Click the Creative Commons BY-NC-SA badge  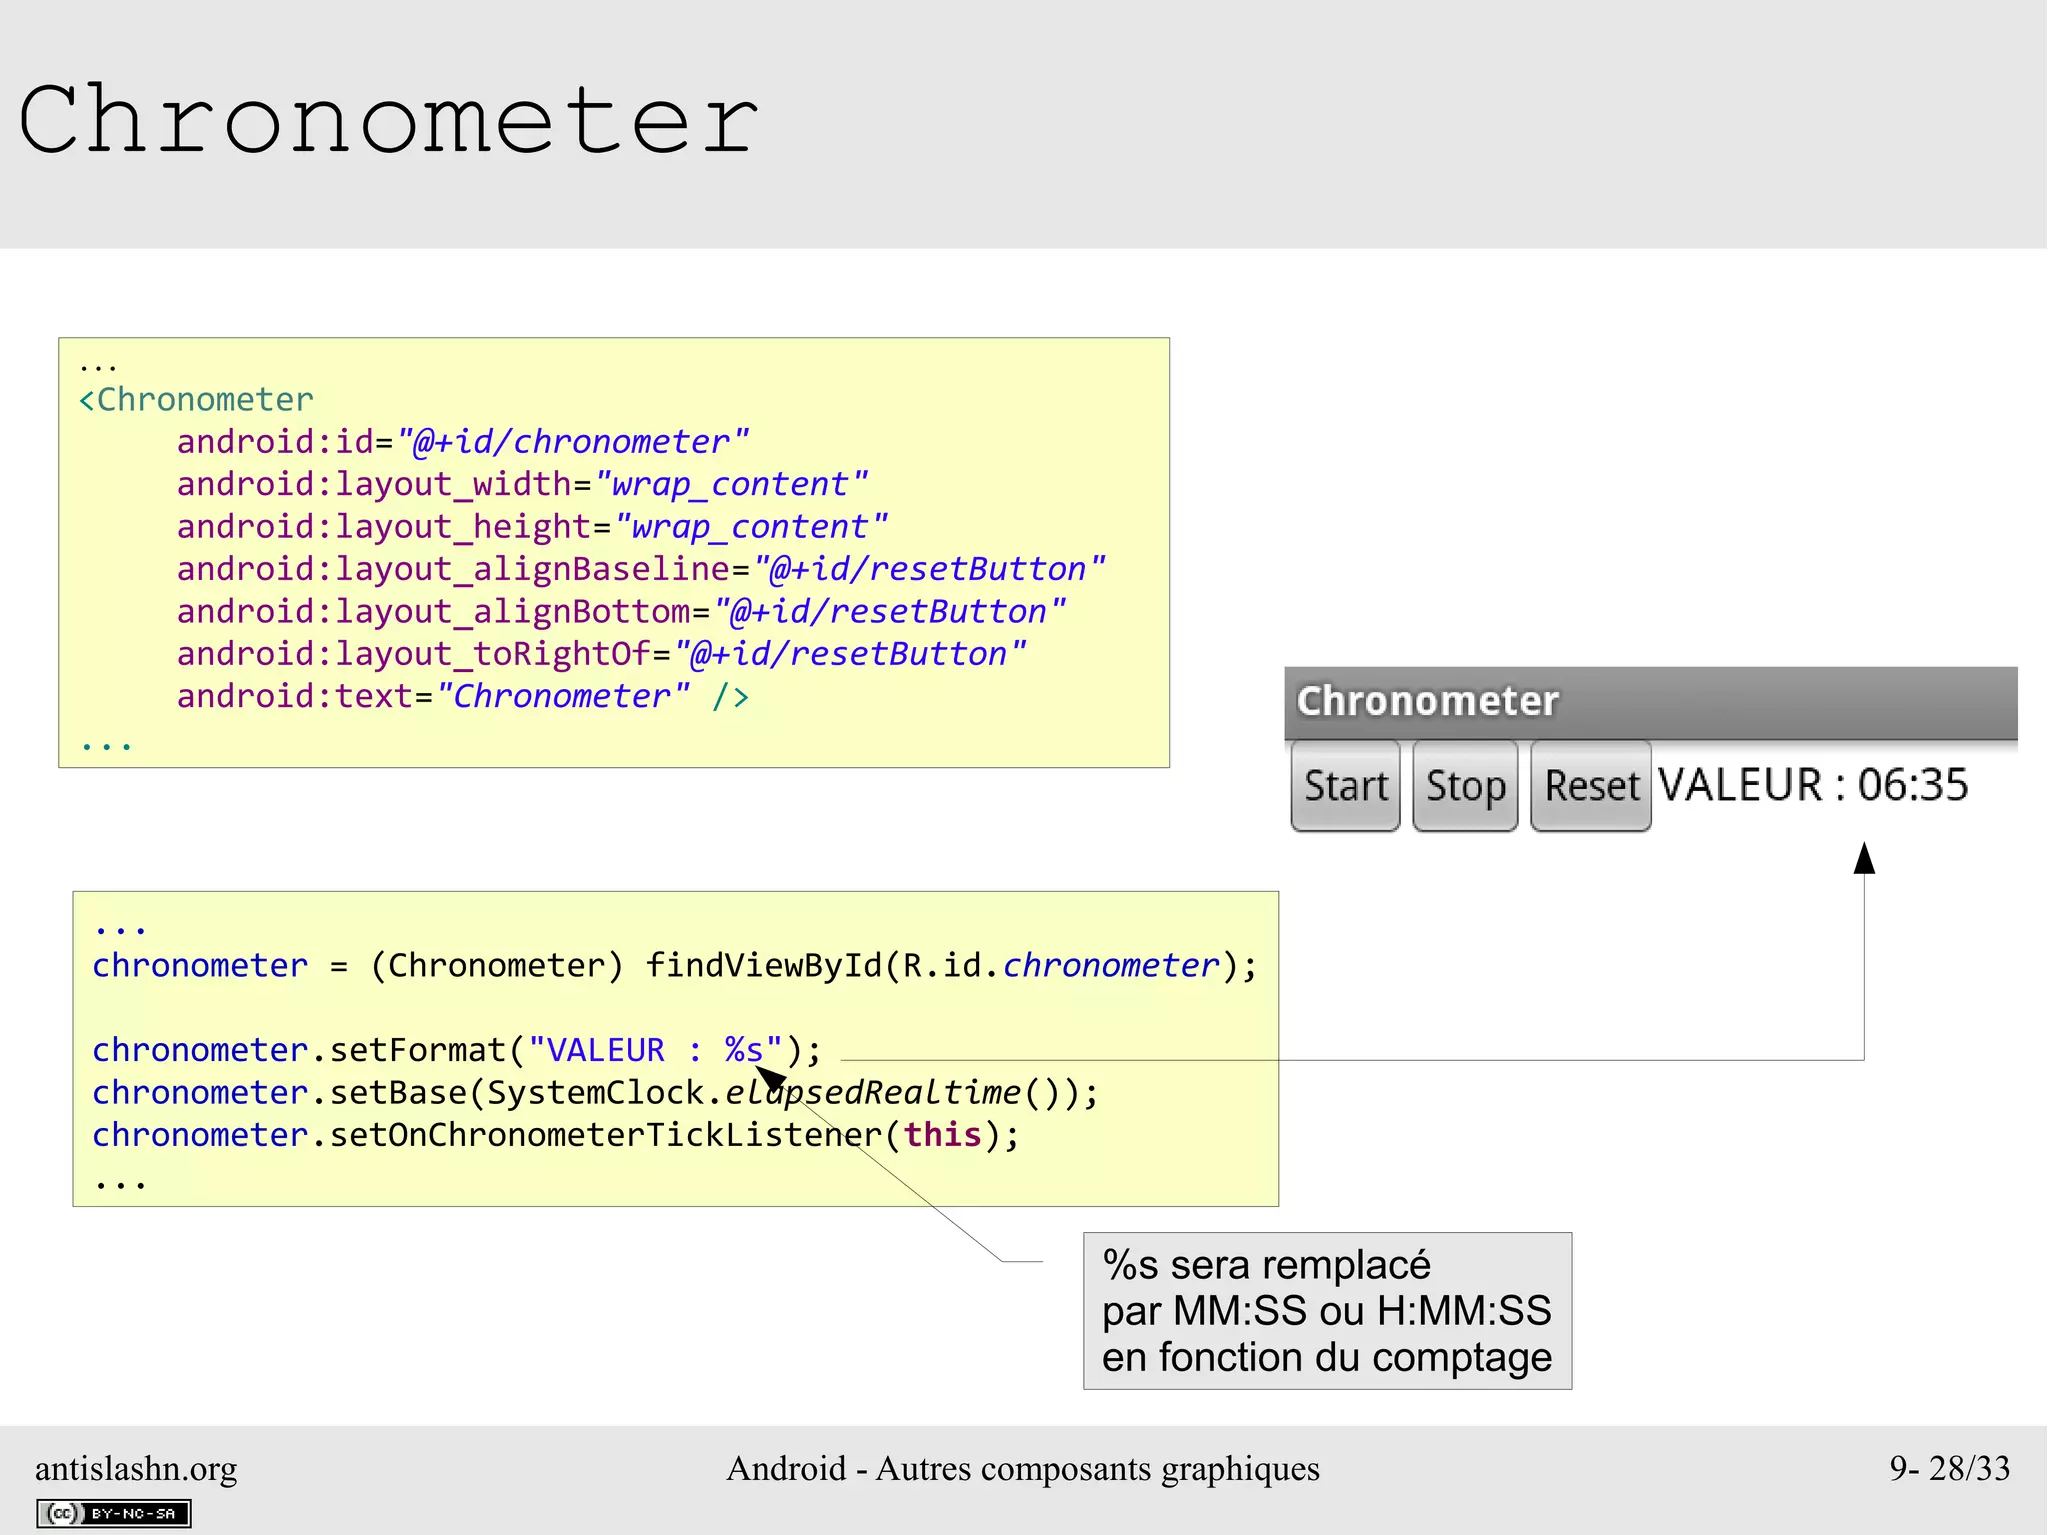(114, 1513)
